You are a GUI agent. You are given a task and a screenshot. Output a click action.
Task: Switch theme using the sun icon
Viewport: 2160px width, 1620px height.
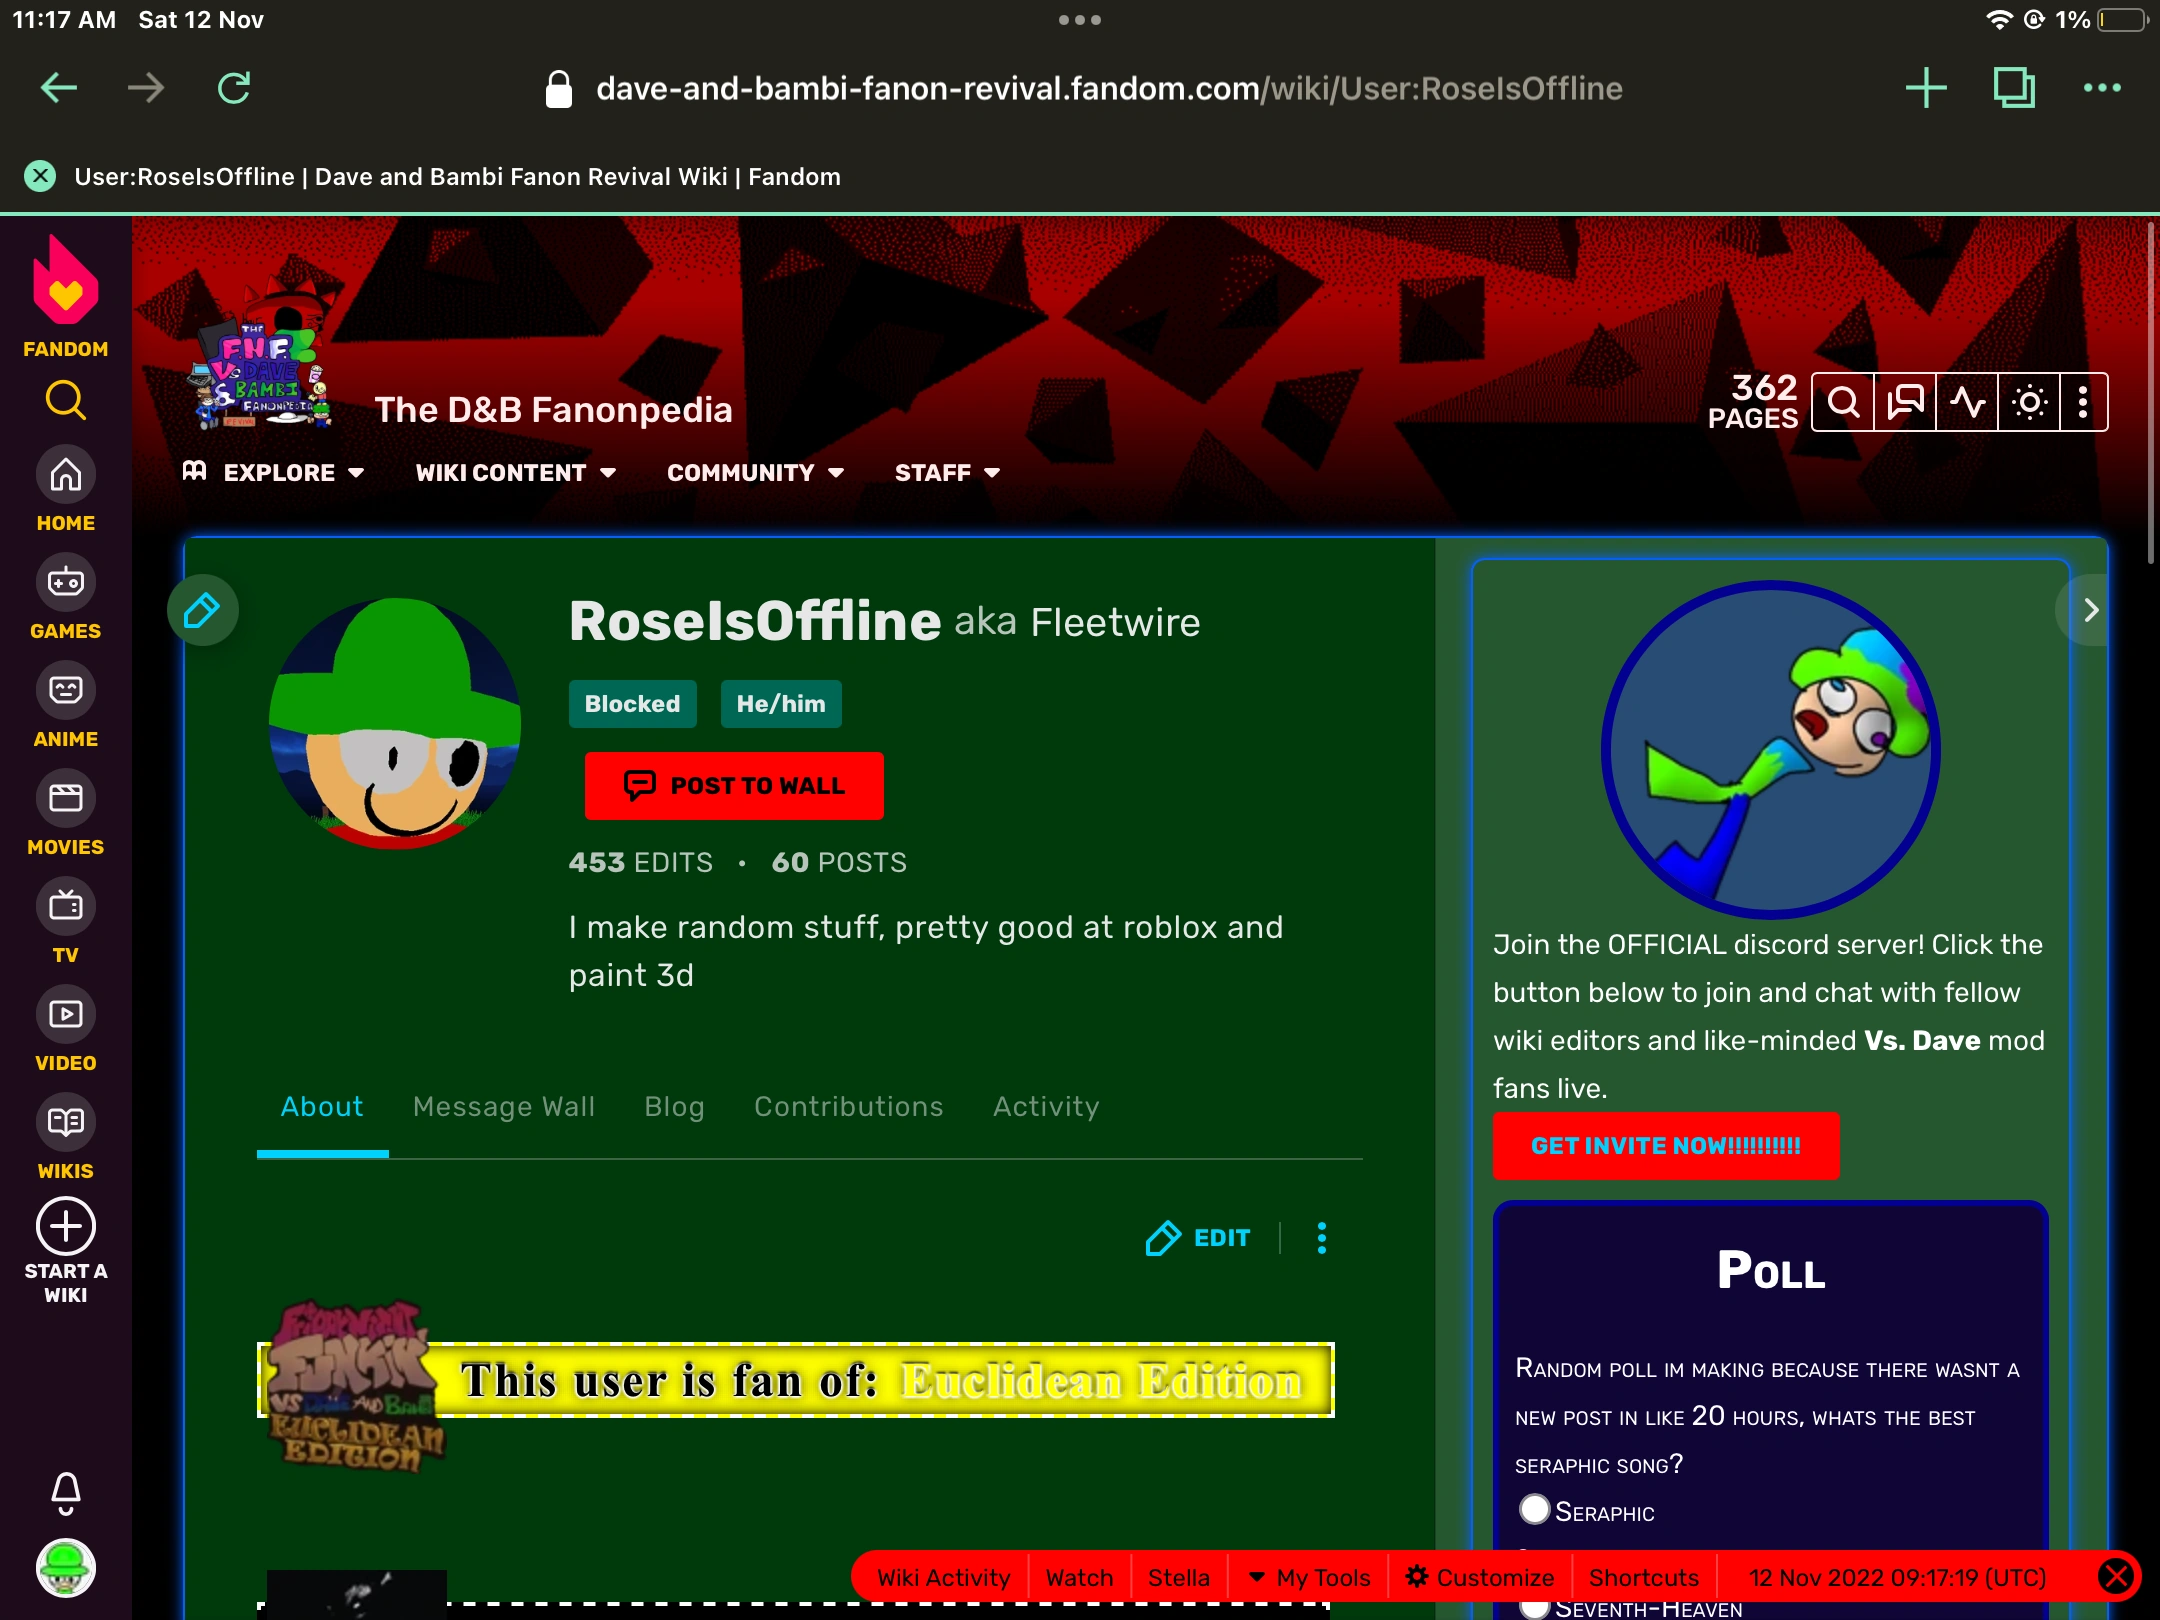(2029, 402)
